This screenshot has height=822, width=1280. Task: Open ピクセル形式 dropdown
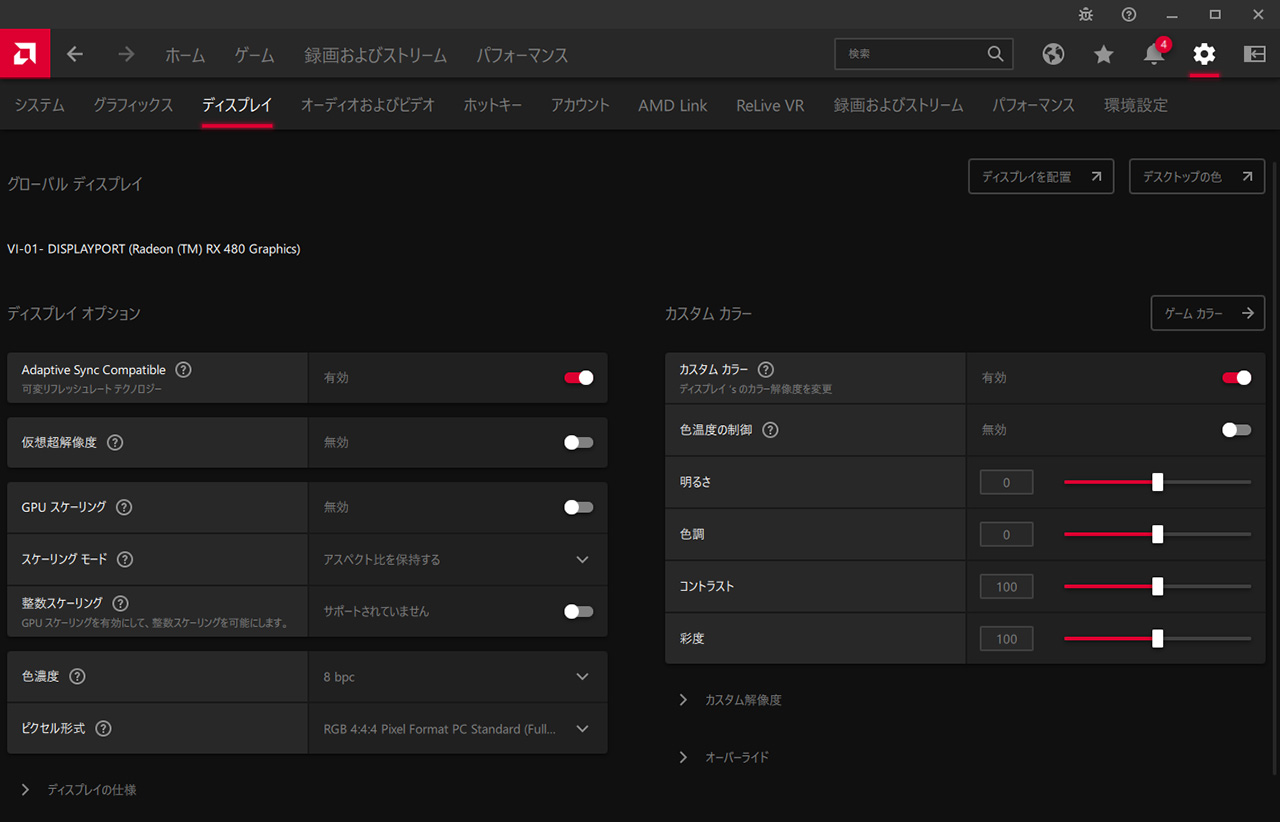pyautogui.click(x=458, y=729)
